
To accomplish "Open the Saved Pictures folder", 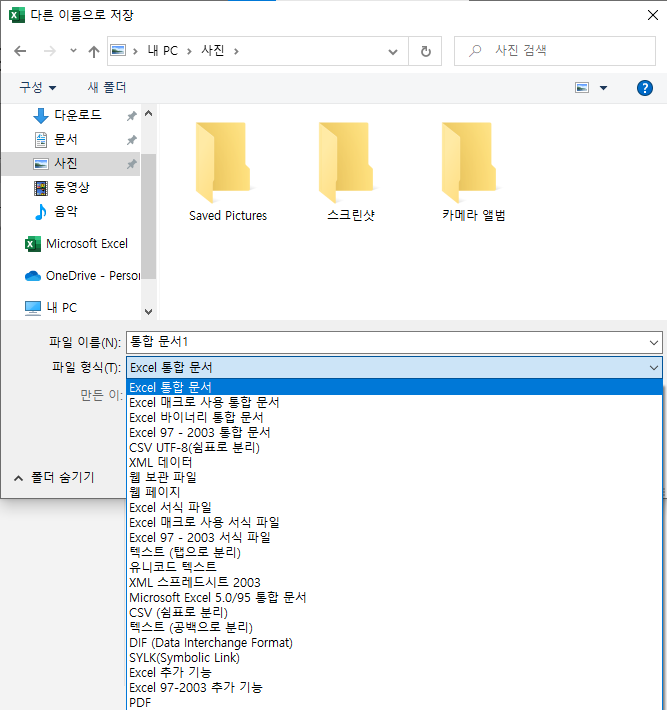I will click(x=228, y=172).
